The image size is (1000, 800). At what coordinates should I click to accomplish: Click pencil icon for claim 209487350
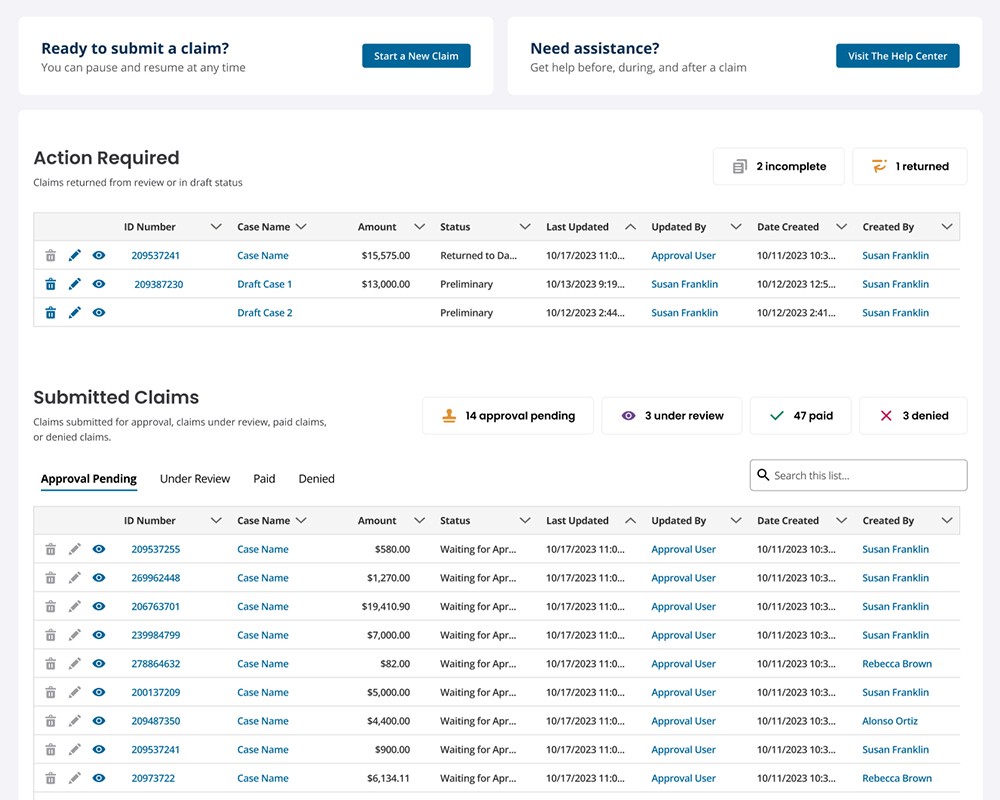(75, 721)
